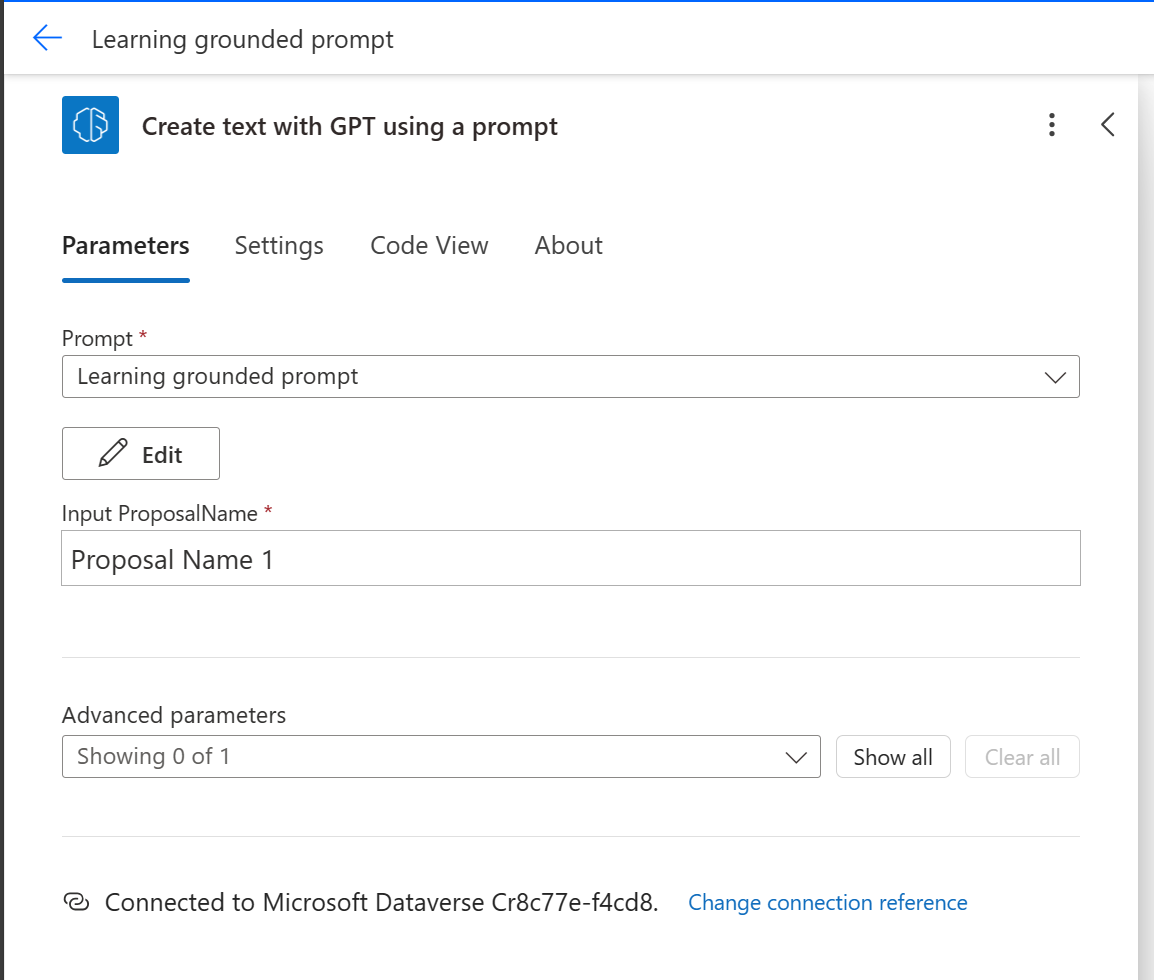Collapse the action panel with the chevron

(1107, 125)
